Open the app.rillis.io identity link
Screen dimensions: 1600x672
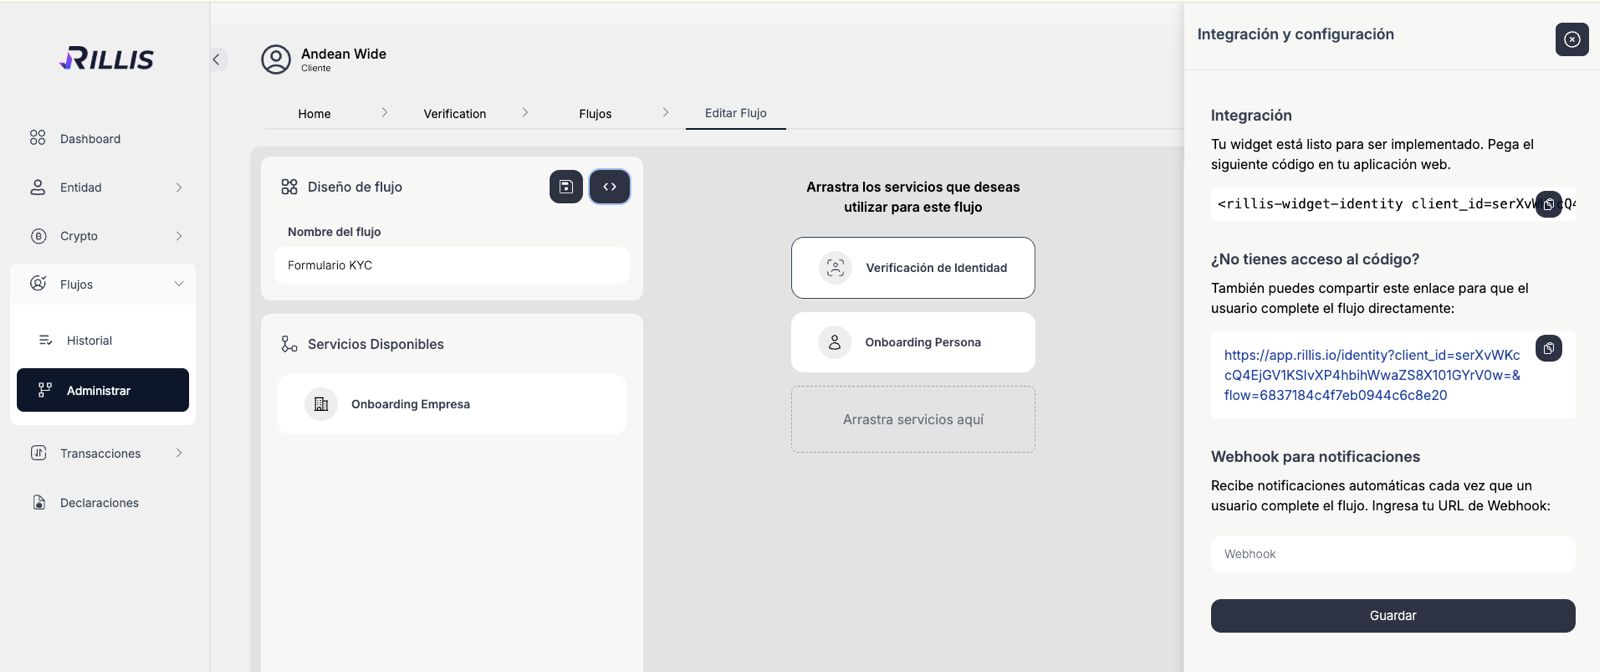coord(1372,375)
